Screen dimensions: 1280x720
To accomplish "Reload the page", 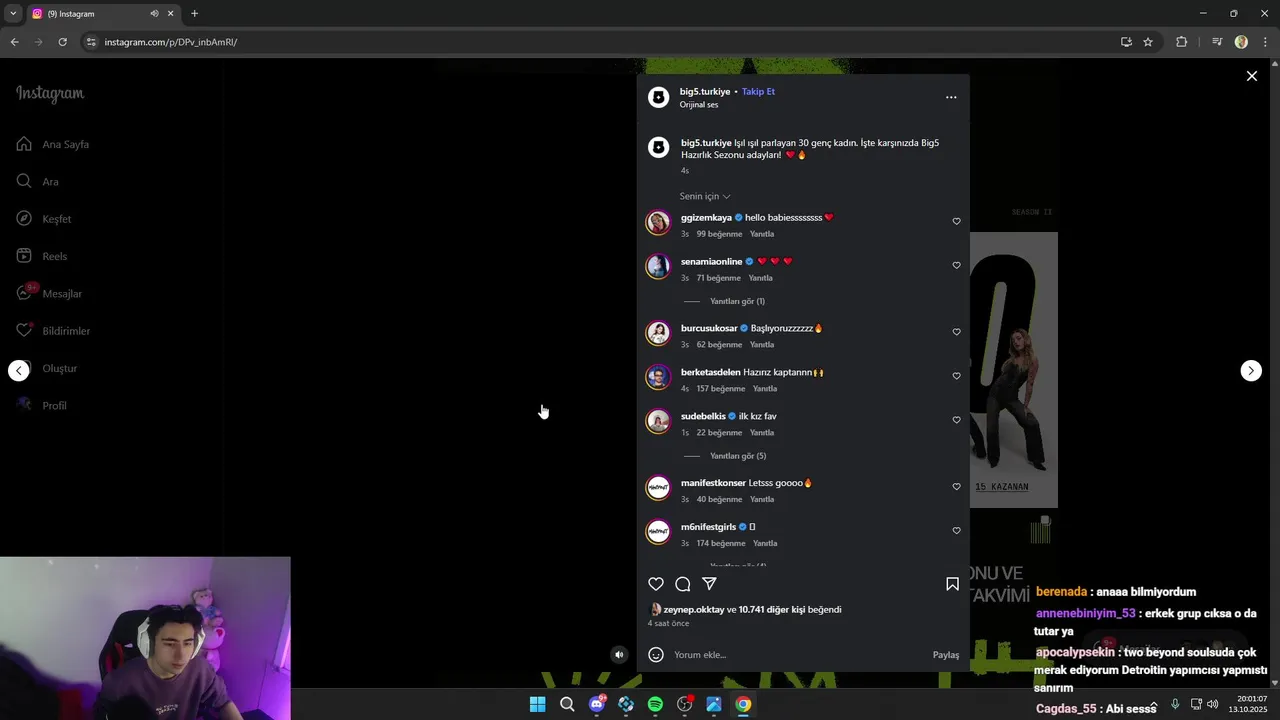I will pyautogui.click(x=62, y=42).
